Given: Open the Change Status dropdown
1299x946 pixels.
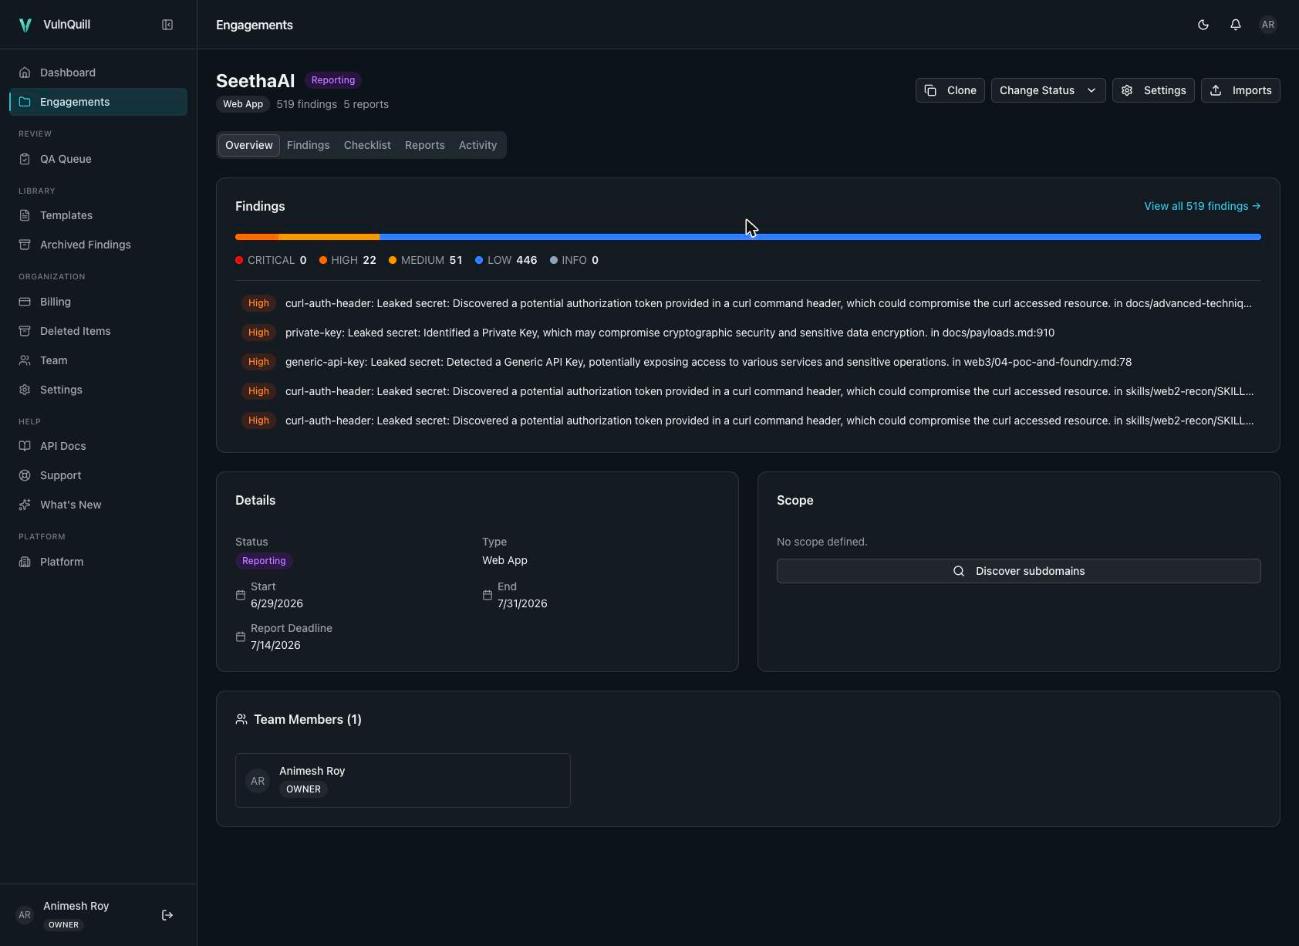Looking at the screenshot, I should coord(1048,90).
